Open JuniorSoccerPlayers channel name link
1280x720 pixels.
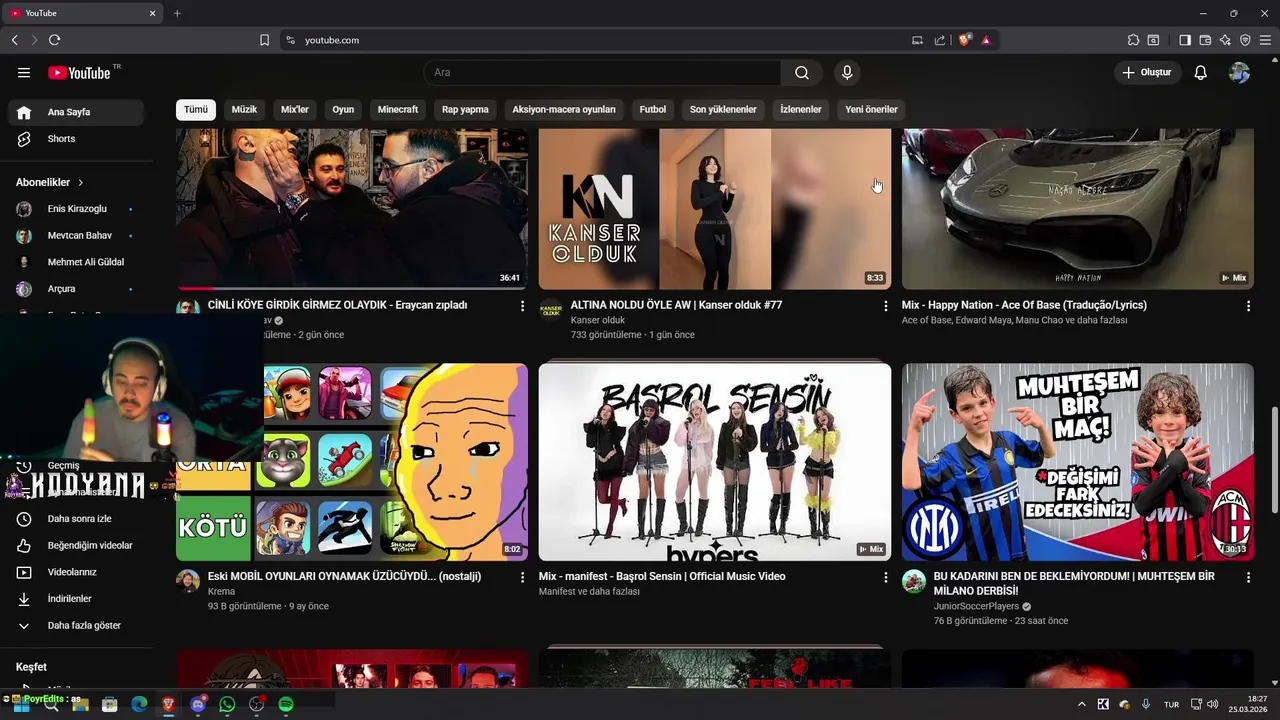pos(976,606)
